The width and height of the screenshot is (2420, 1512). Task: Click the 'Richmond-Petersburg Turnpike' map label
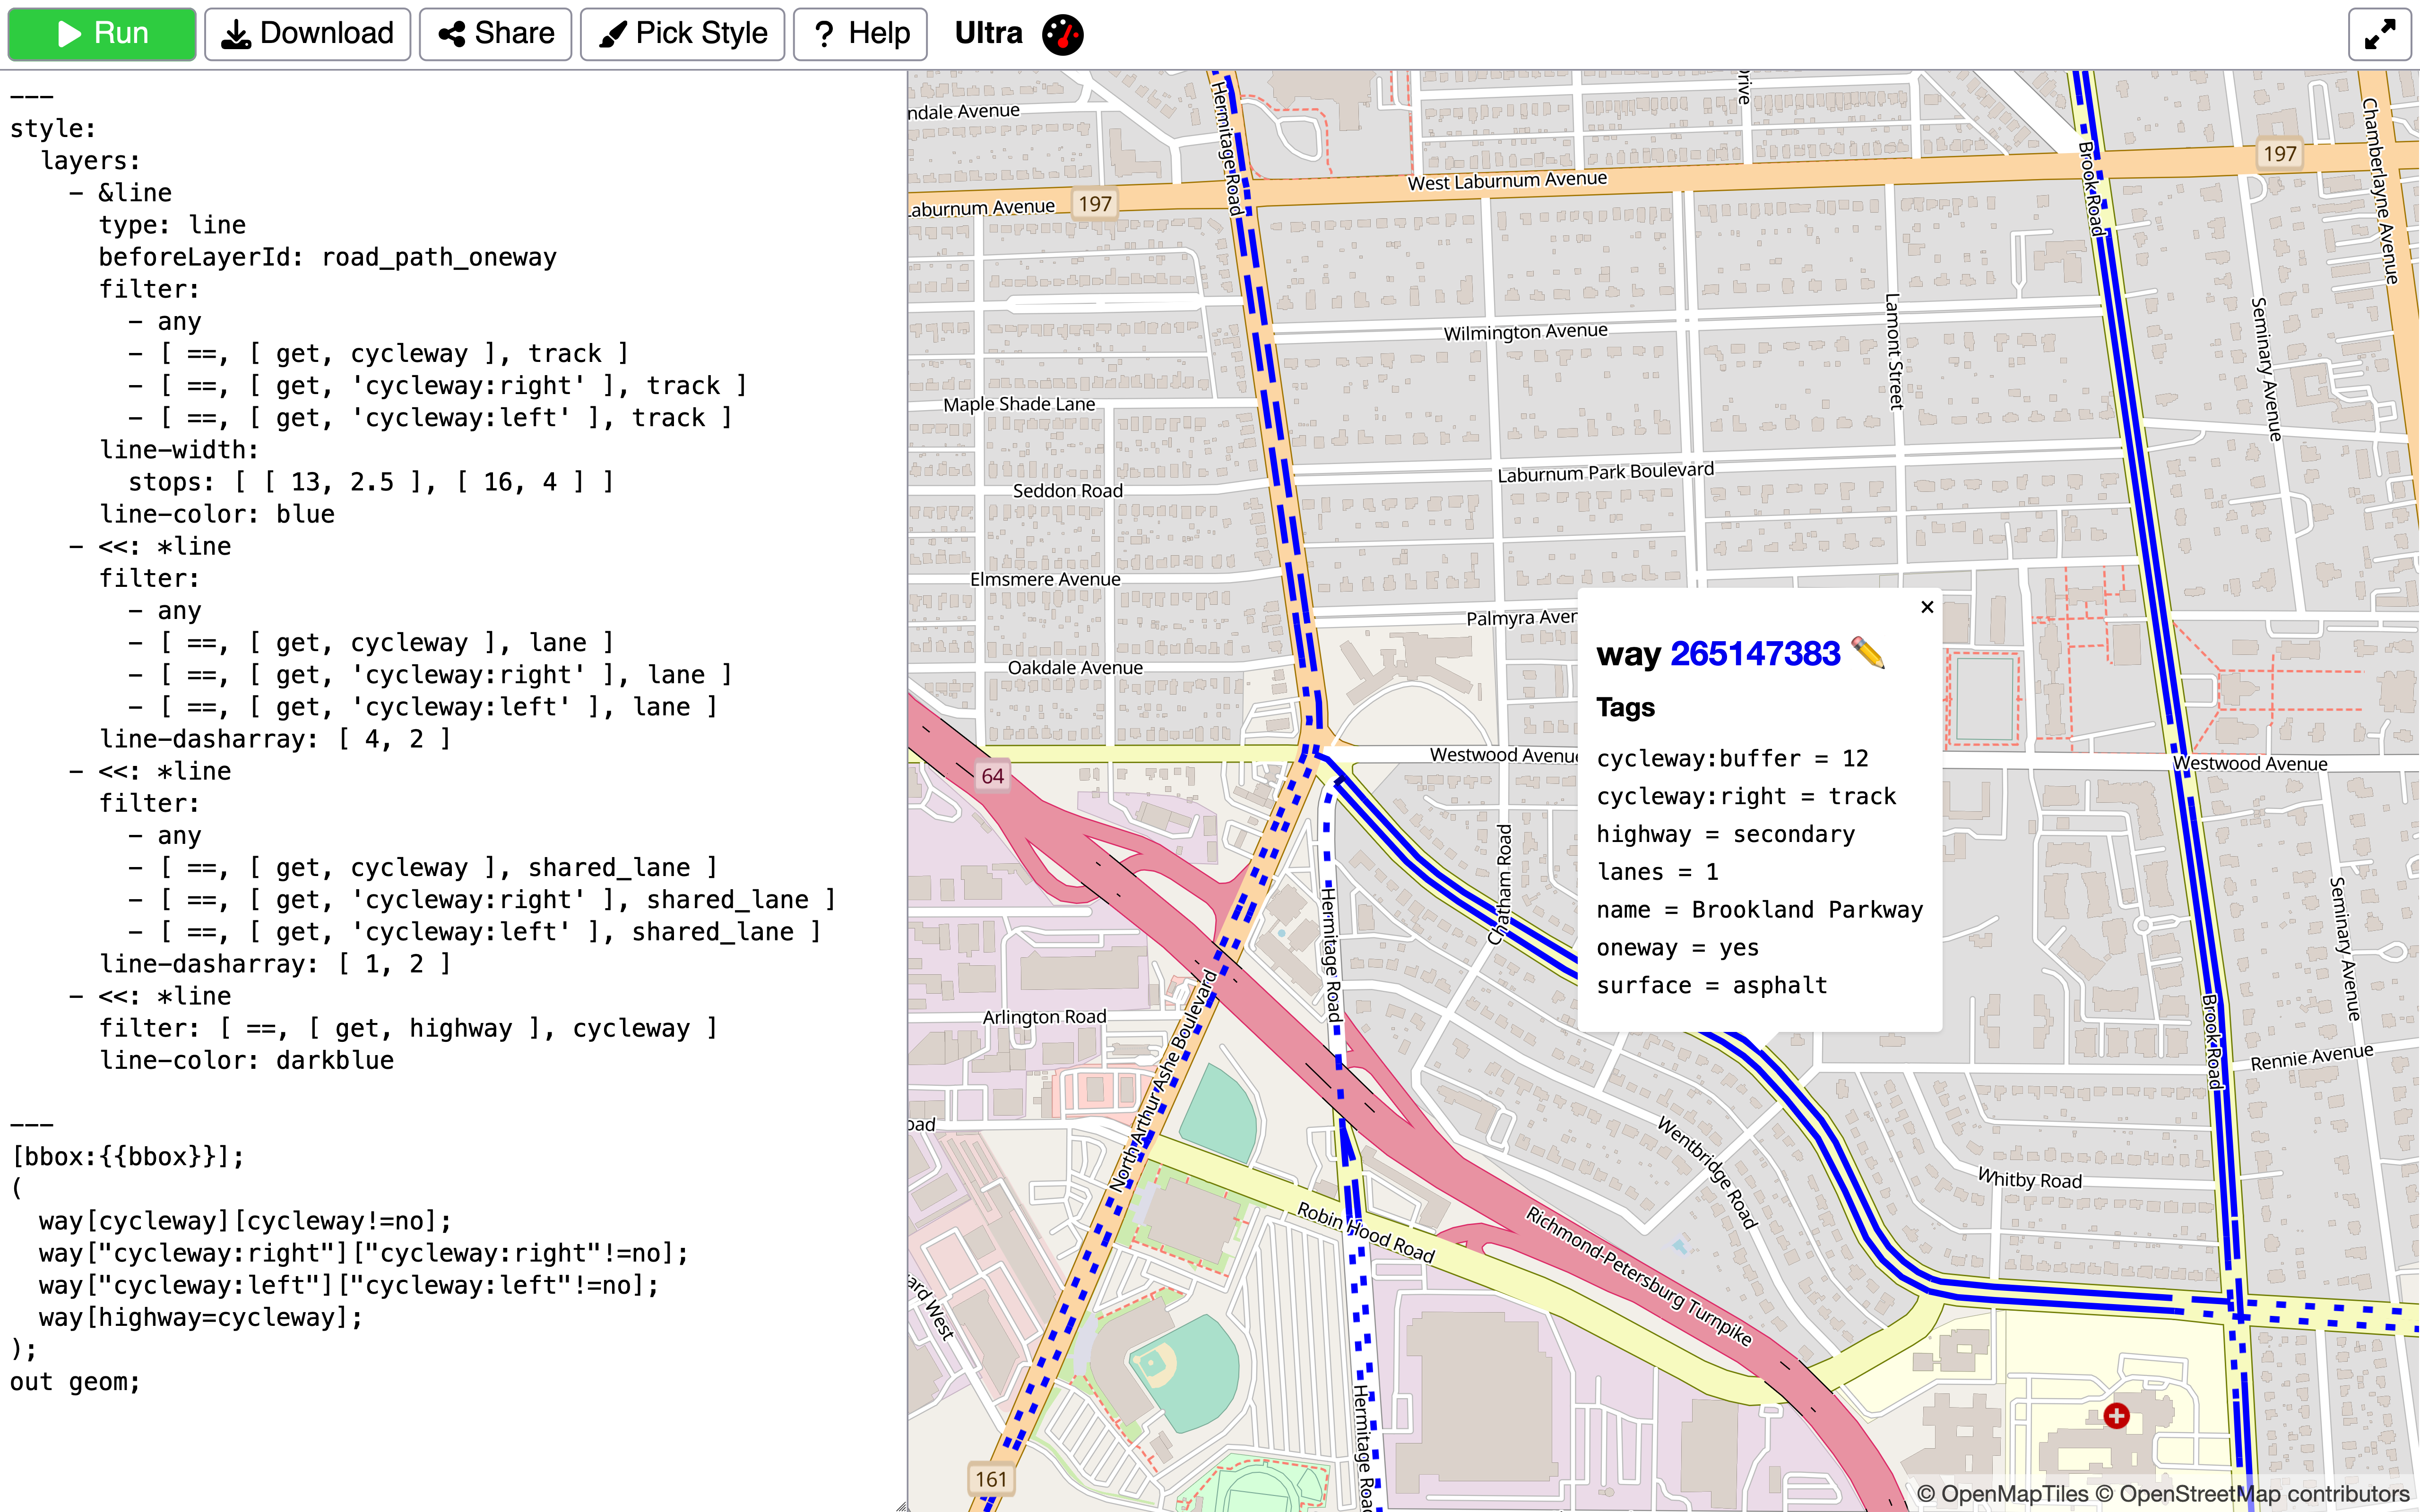pyautogui.click(x=1638, y=1276)
